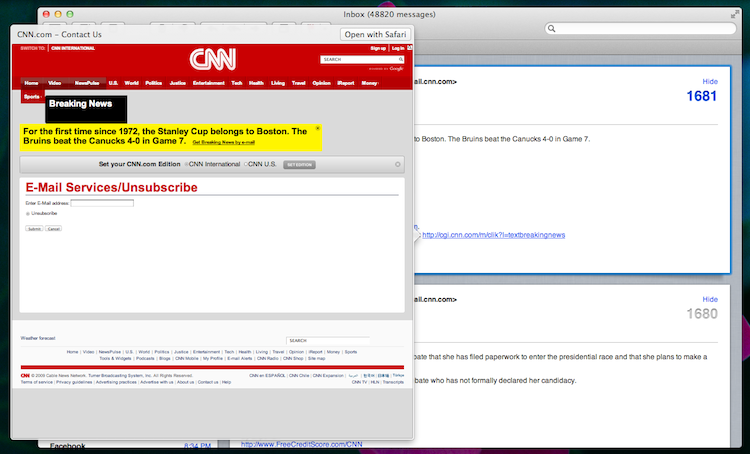The width and height of the screenshot is (750, 454).
Task: Go to the Living section
Action: tap(278, 83)
